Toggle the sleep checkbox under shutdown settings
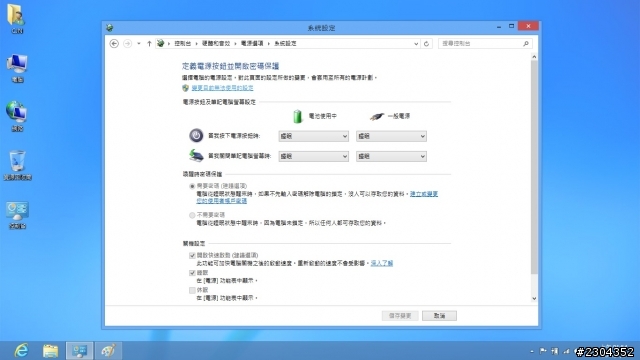This screenshot has height=360, width=640. point(192,273)
